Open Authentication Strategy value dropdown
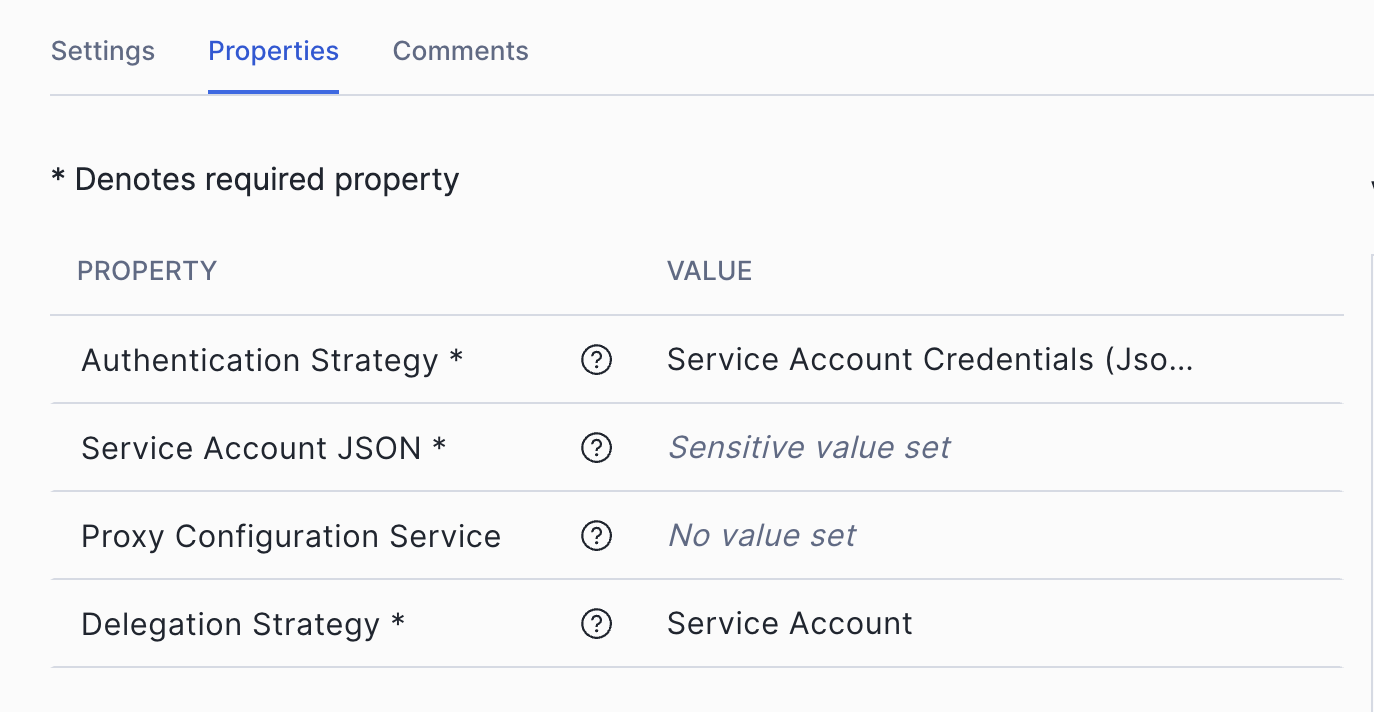The image size is (1374, 712). pos(929,360)
